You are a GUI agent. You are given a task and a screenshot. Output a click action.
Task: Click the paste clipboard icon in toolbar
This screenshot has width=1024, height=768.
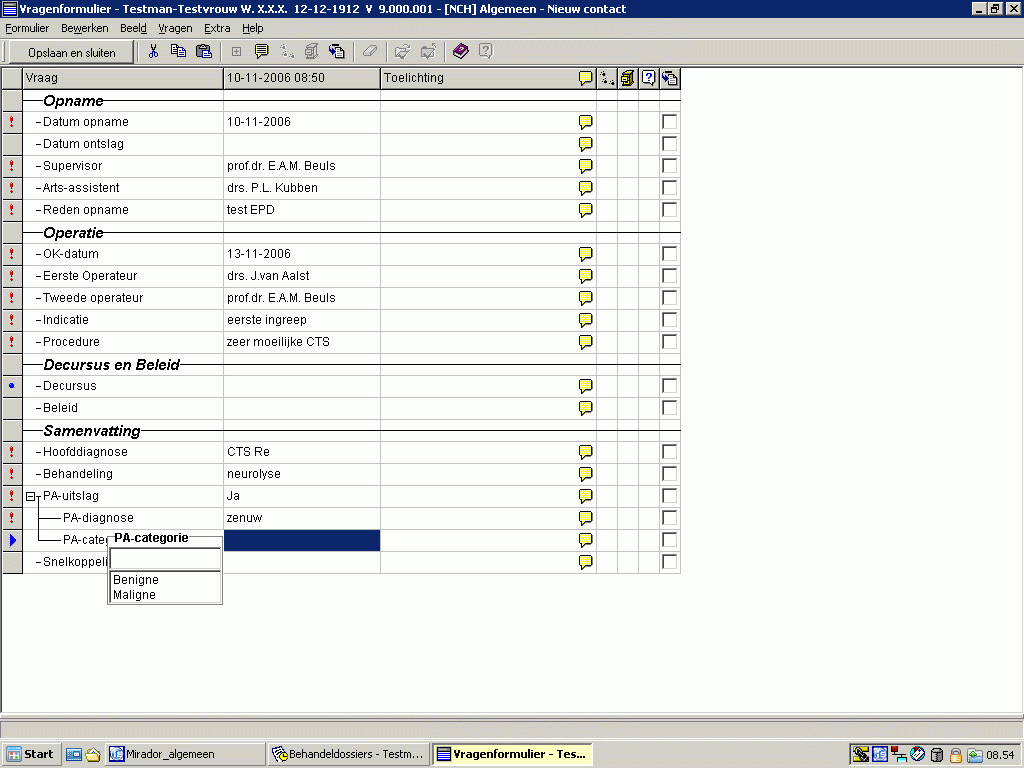(204, 52)
